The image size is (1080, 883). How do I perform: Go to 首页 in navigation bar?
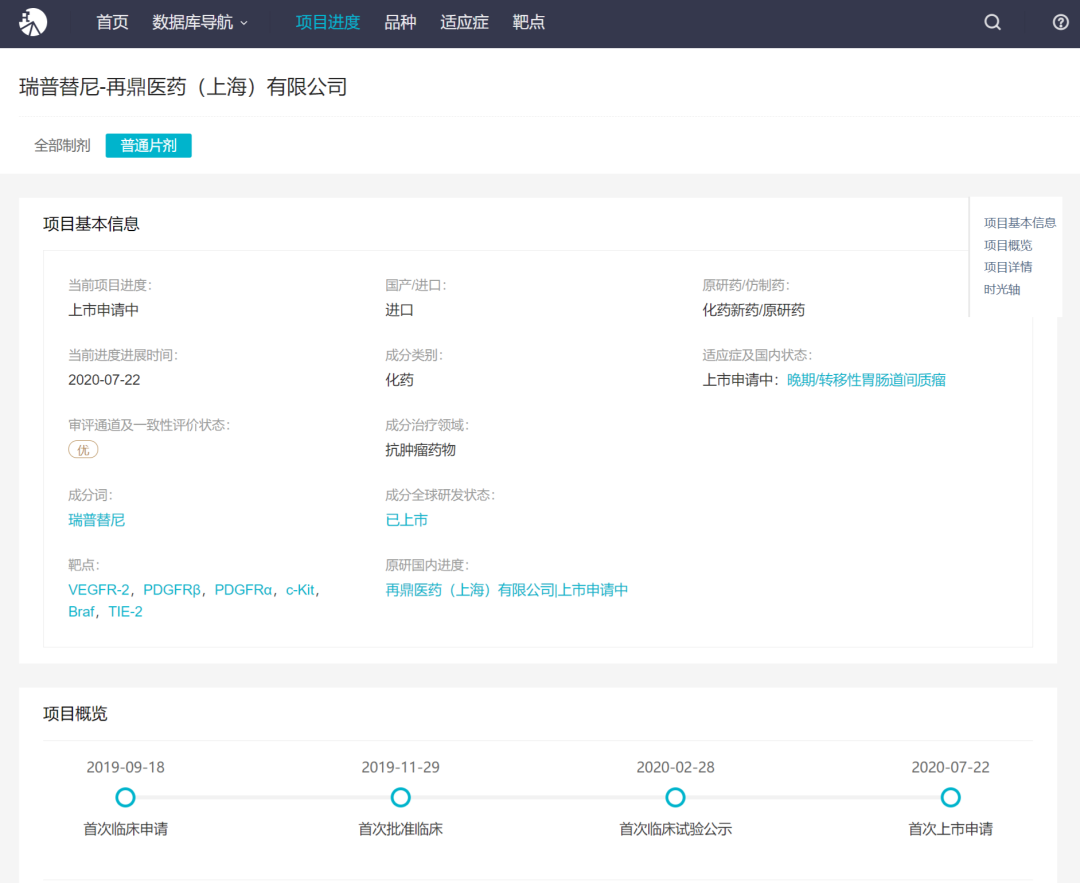(112, 23)
